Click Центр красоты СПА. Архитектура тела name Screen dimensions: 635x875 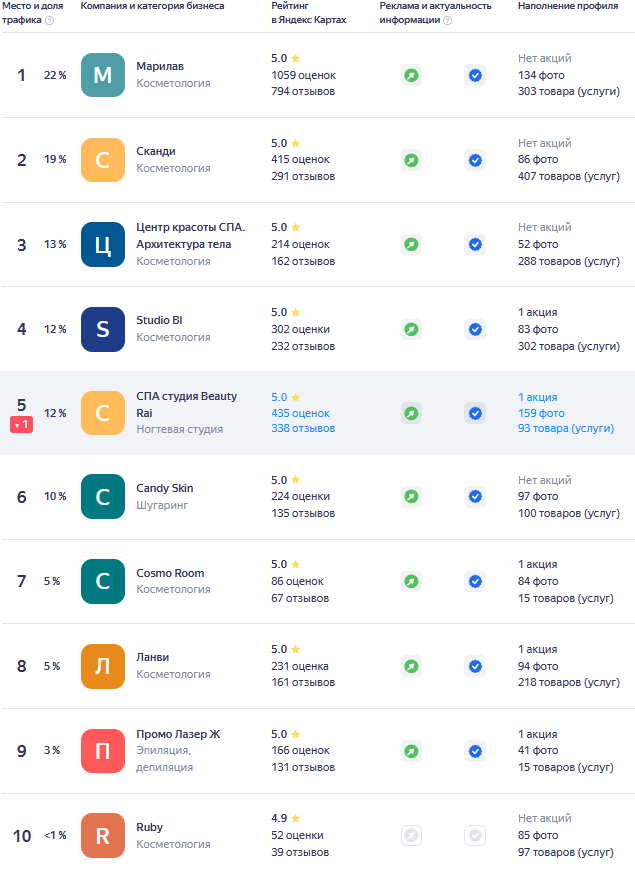click(x=191, y=235)
